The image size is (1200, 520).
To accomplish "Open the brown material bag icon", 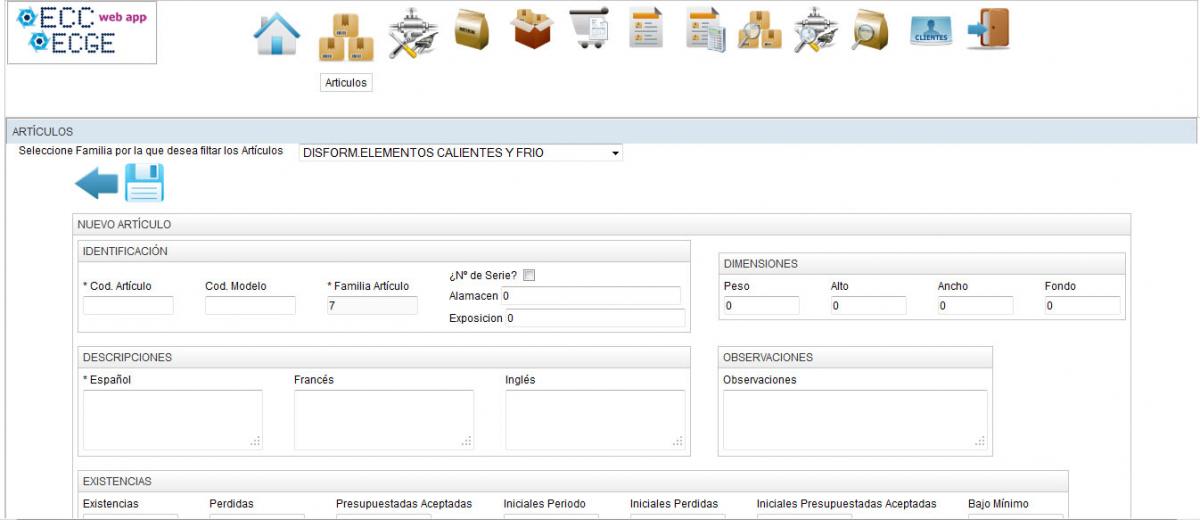I will coord(471,30).
